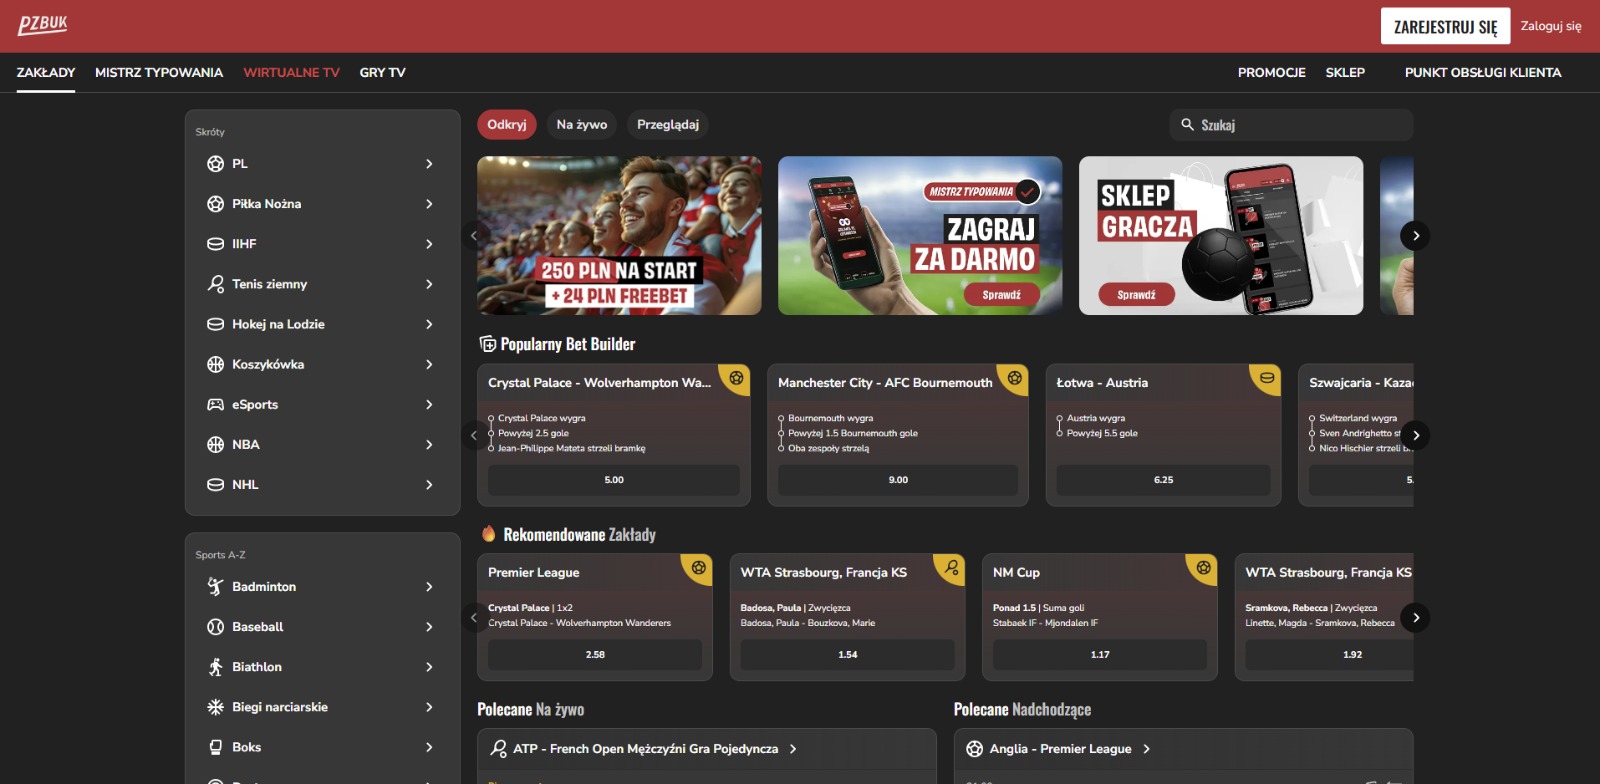Click the Popularny Bet Builder heading icon
Image resolution: width=1600 pixels, height=784 pixels.
pos(487,344)
